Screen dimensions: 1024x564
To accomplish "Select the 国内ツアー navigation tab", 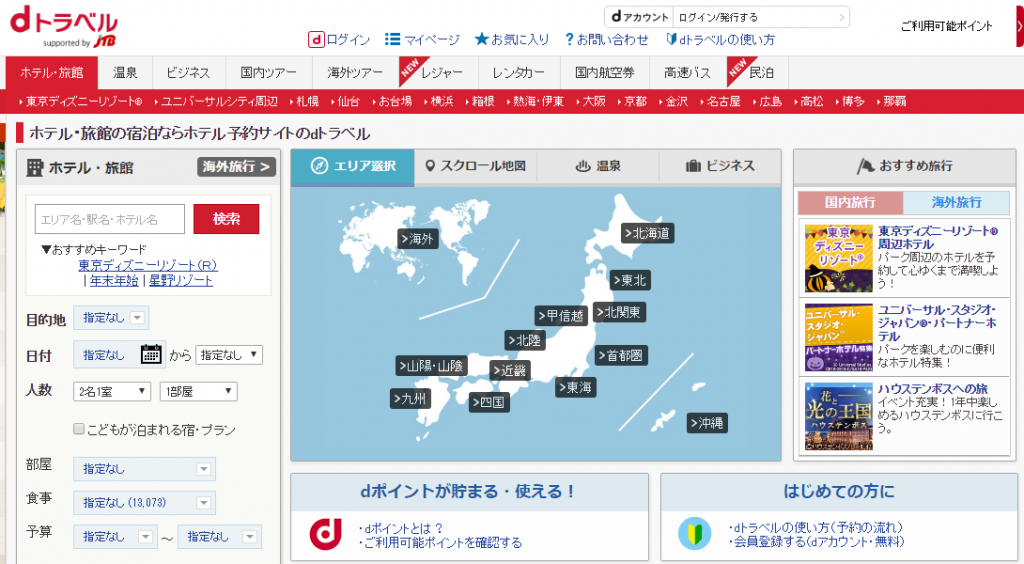I will pyautogui.click(x=268, y=72).
